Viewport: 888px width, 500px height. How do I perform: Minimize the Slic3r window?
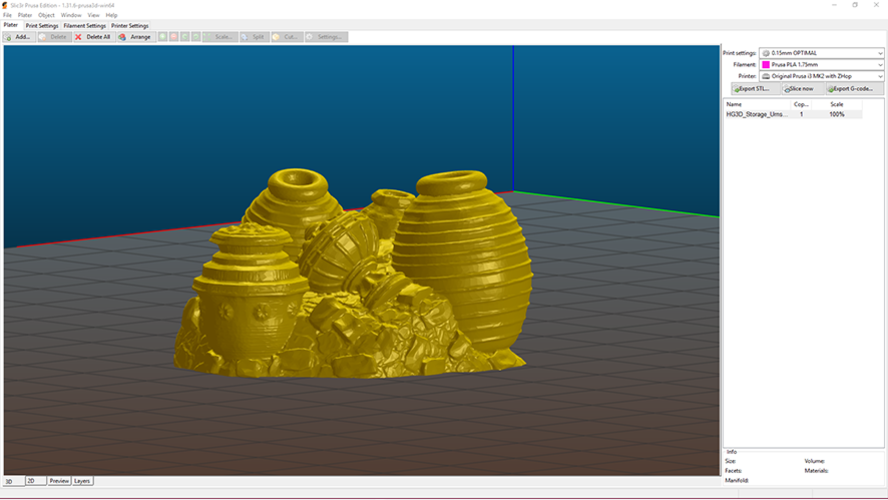click(x=834, y=5)
